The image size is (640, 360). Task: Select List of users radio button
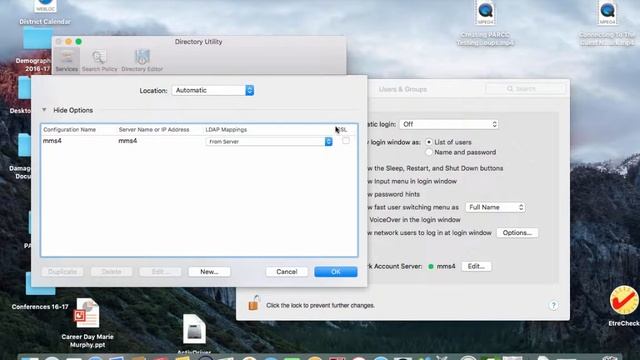(429, 142)
